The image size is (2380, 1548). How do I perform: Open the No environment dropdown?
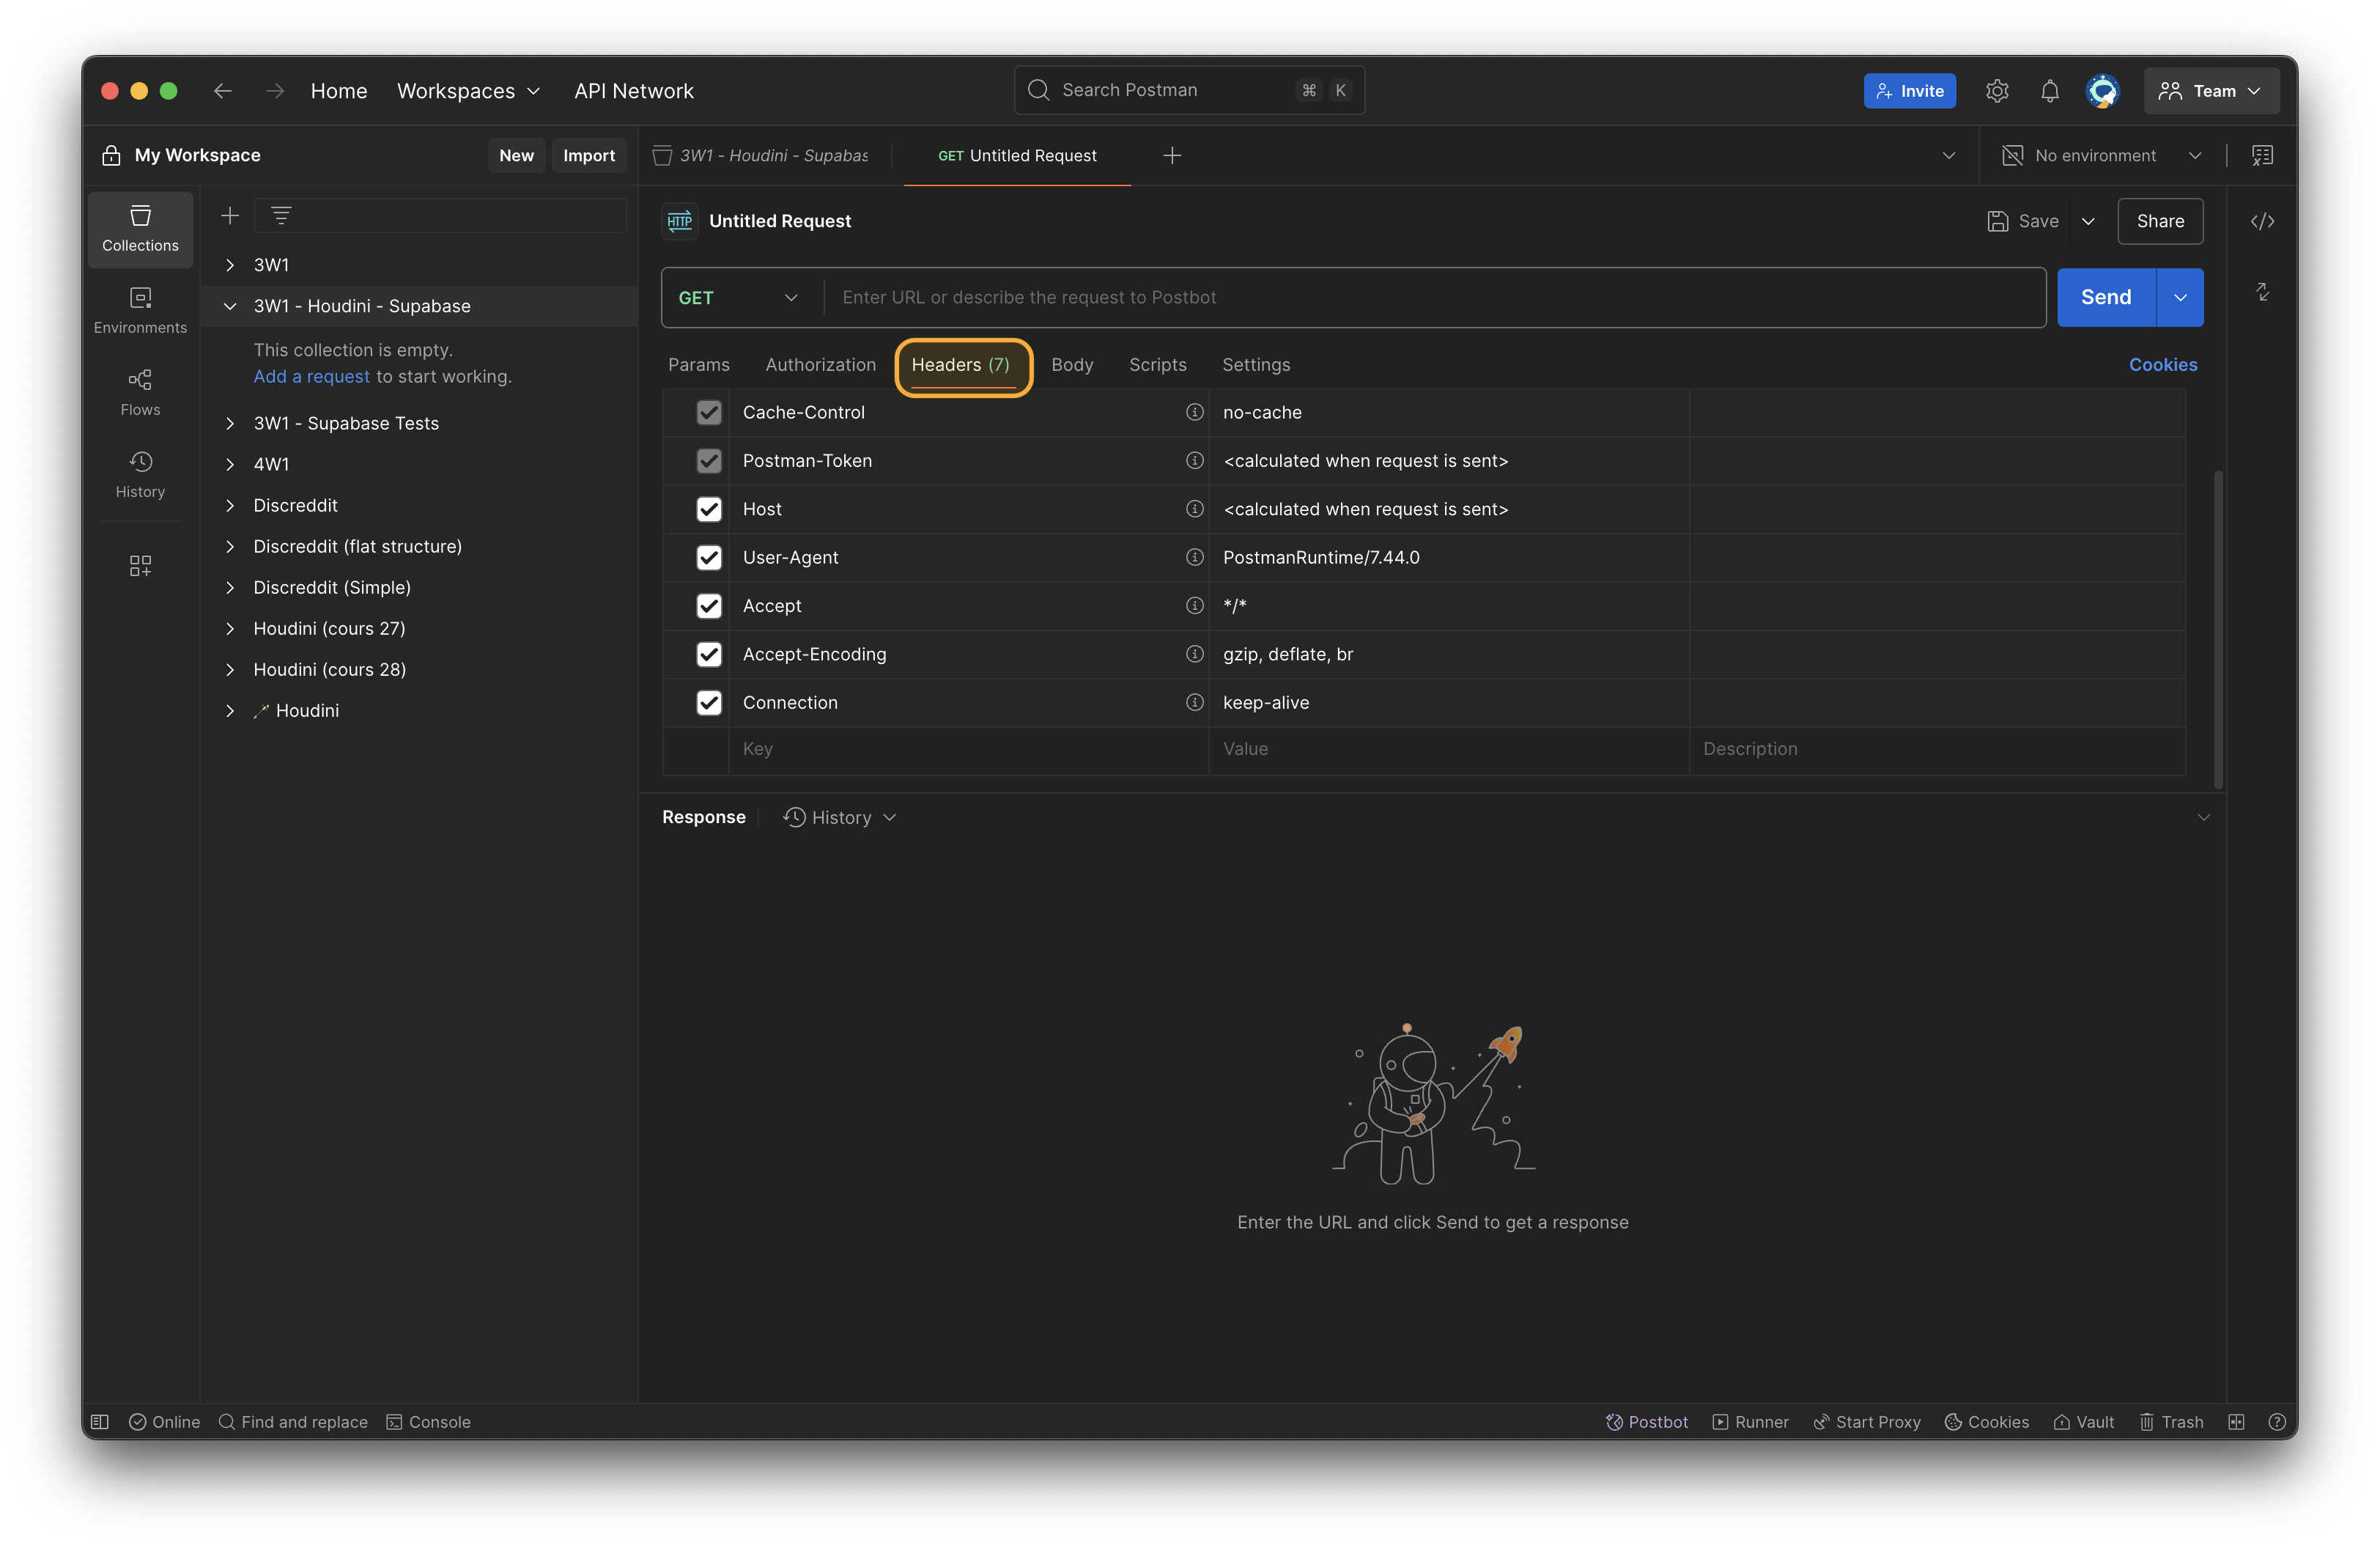click(2103, 155)
